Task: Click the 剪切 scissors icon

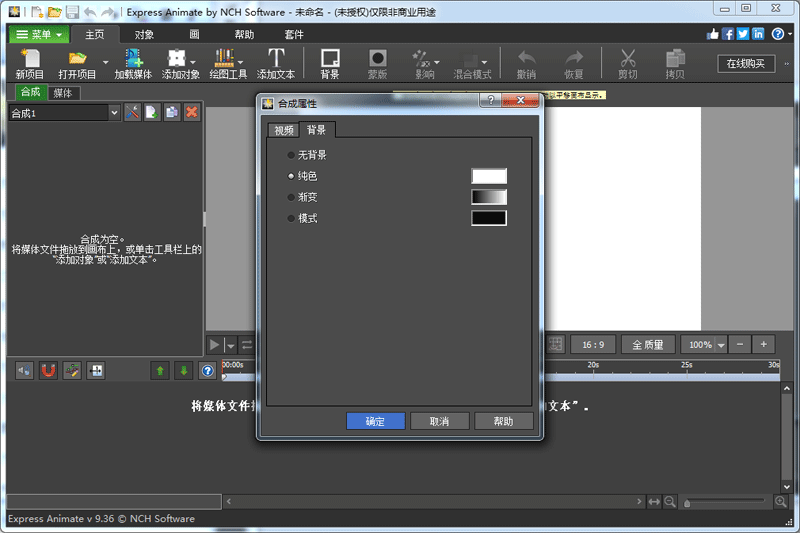Action: point(628,63)
